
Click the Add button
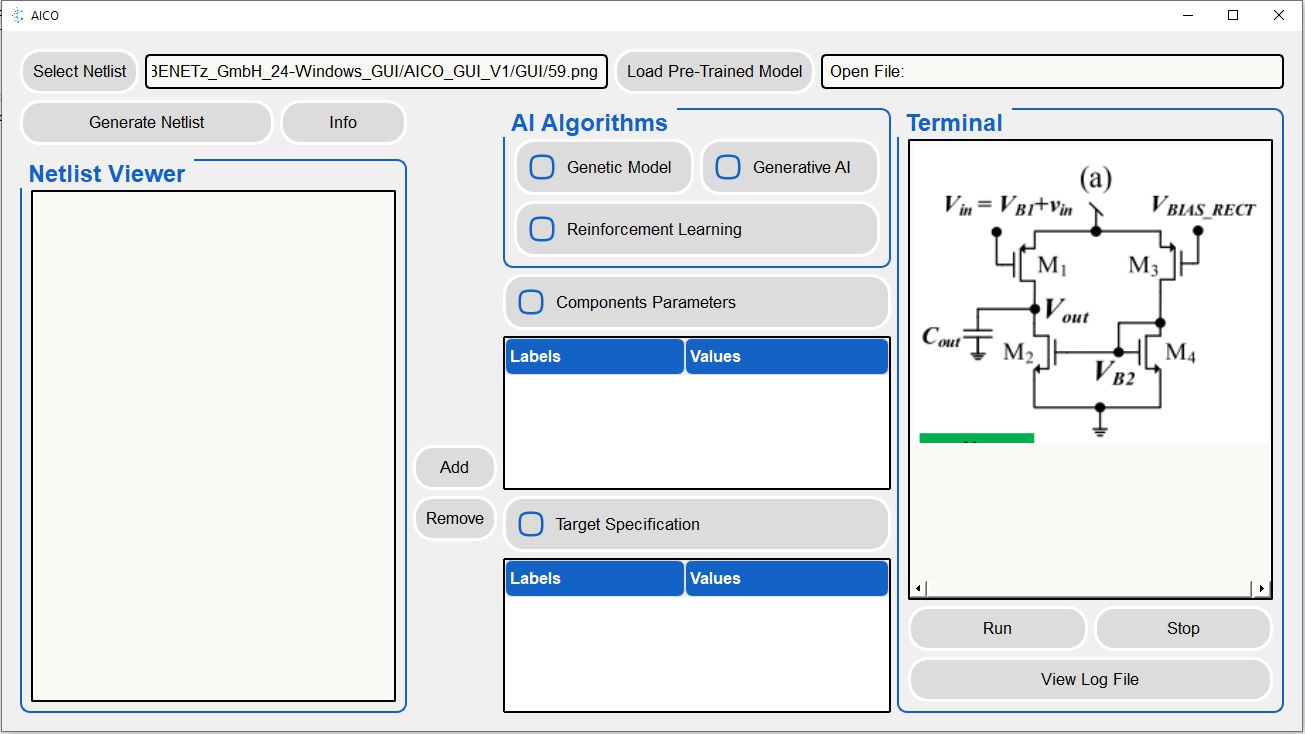454,467
